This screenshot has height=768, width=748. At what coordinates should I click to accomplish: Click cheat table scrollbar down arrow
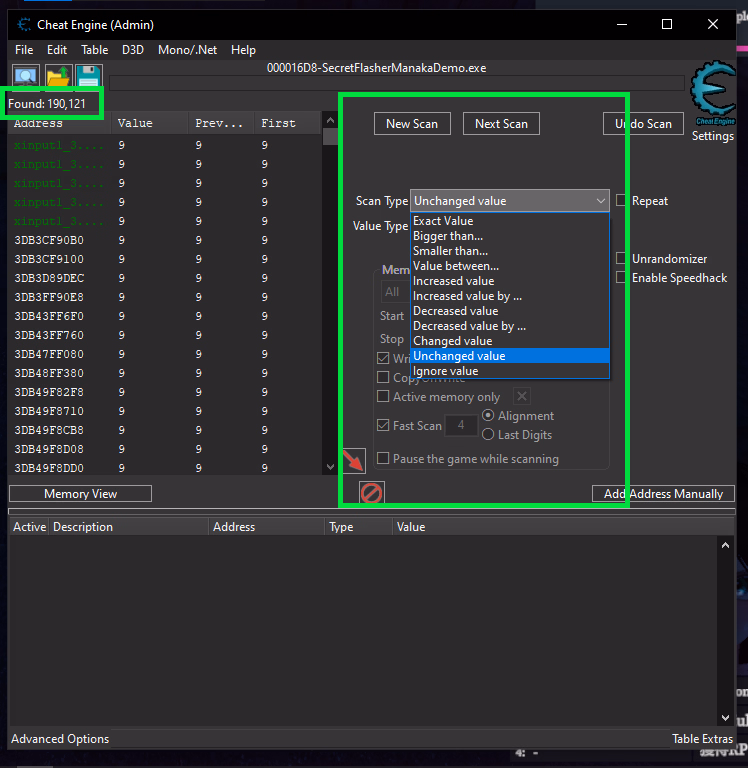[725, 718]
